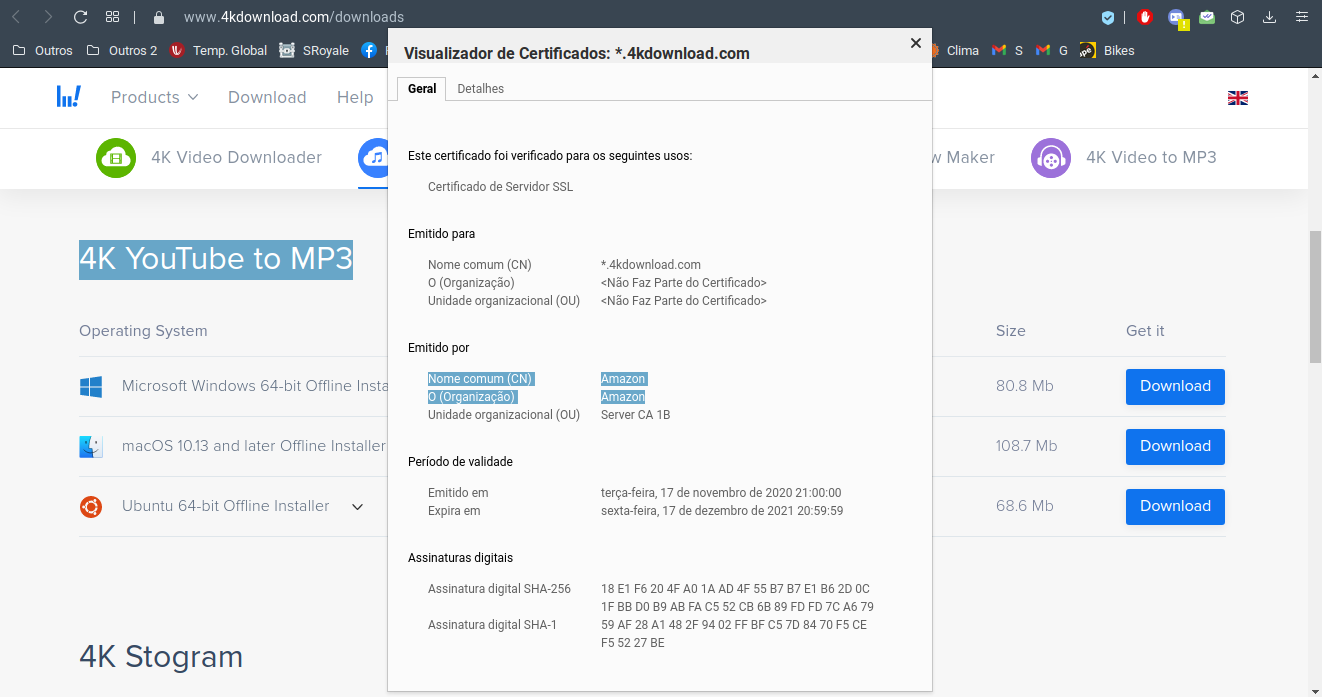1322x697 pixels.
Task: Click the Windows logo in the installer row
Action: coord(91,386)
